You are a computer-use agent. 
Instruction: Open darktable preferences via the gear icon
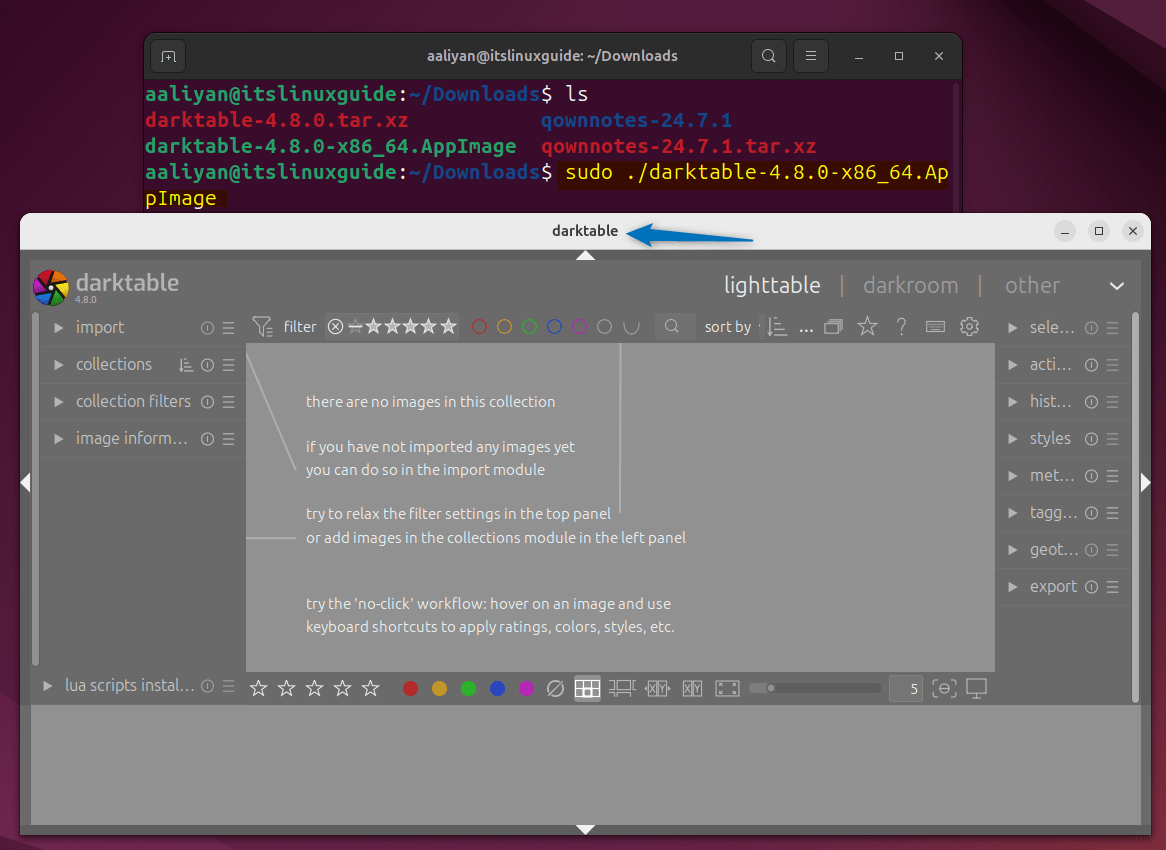pos(969,326)
